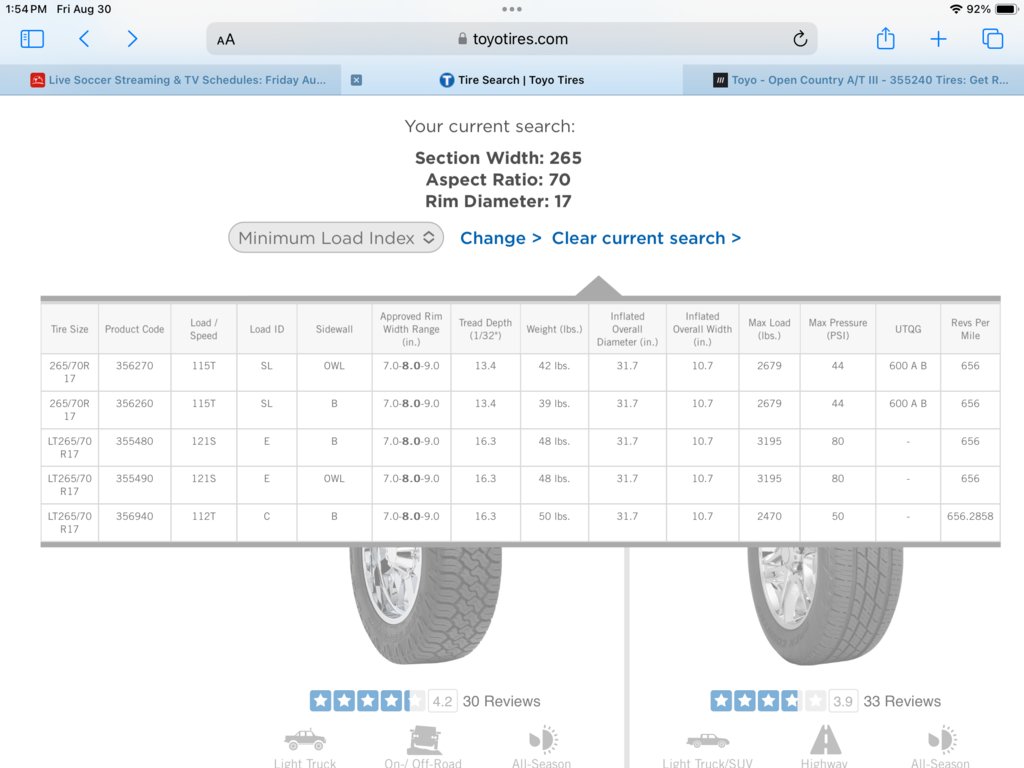Add a new tab with plus icon
This screenshot has width=1024, height=768.
tap(938, 39)
